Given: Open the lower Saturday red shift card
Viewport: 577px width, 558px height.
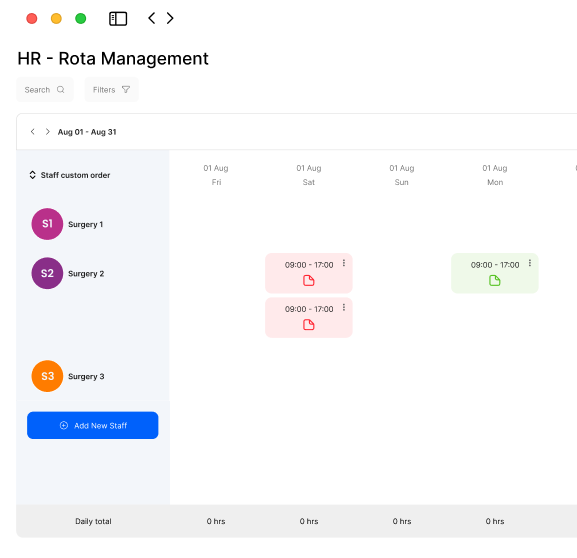Looking at the screenshot, I should 309,317.
